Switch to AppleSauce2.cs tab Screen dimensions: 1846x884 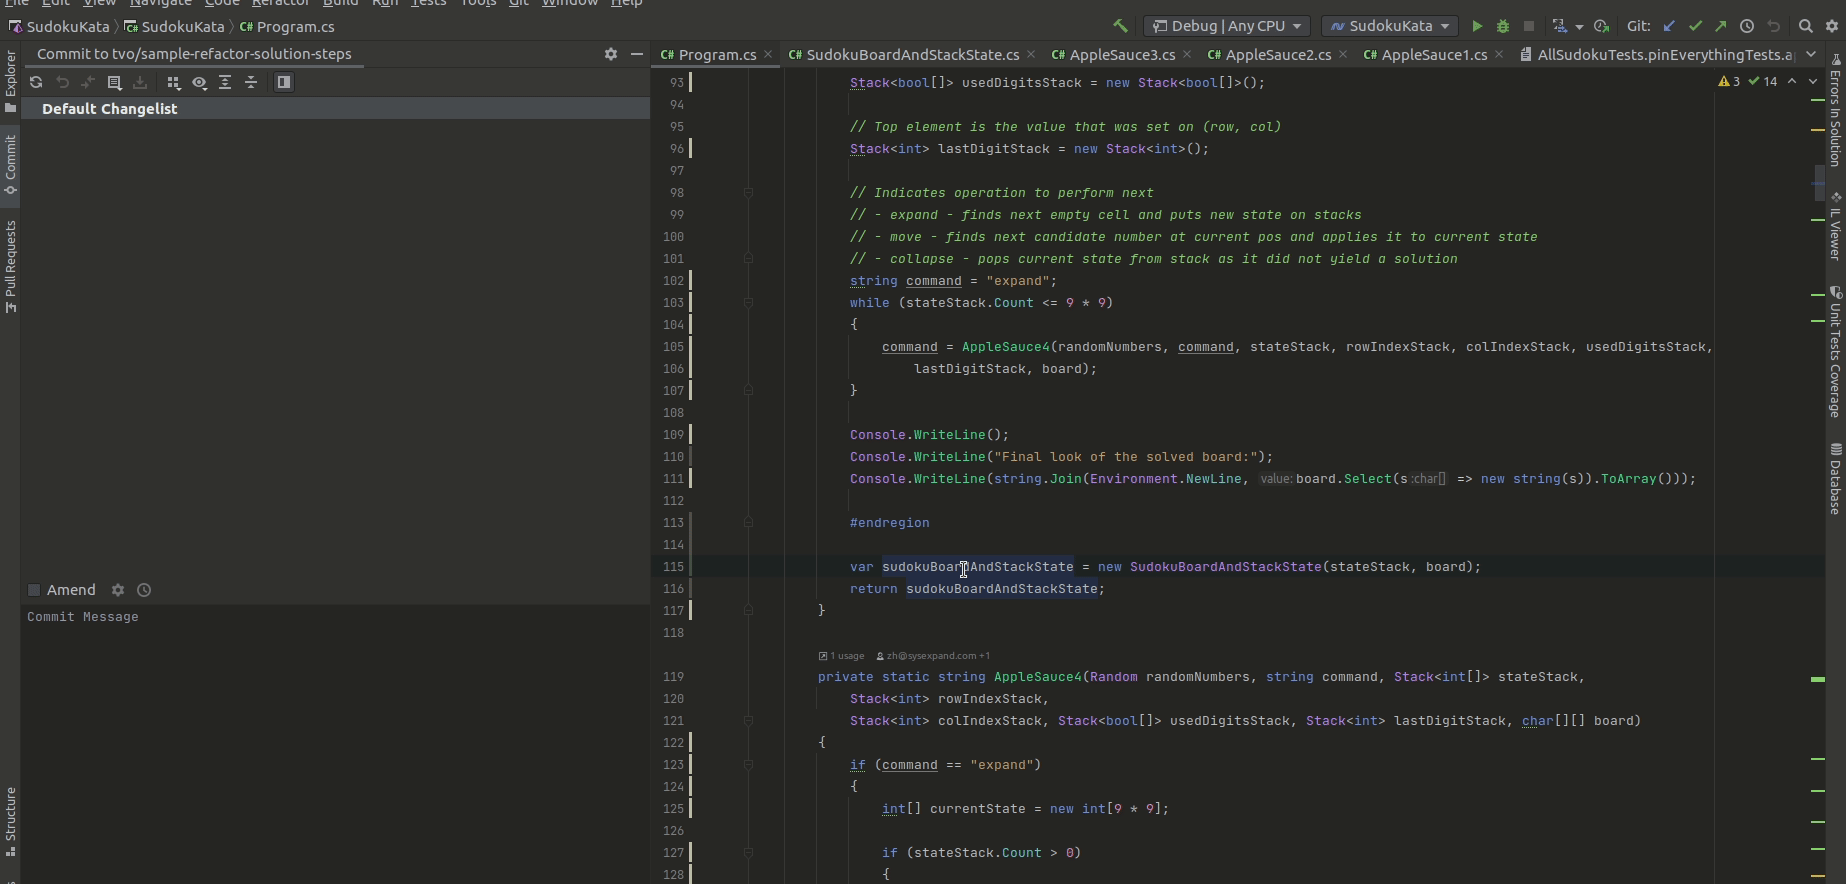point(1277,55)
